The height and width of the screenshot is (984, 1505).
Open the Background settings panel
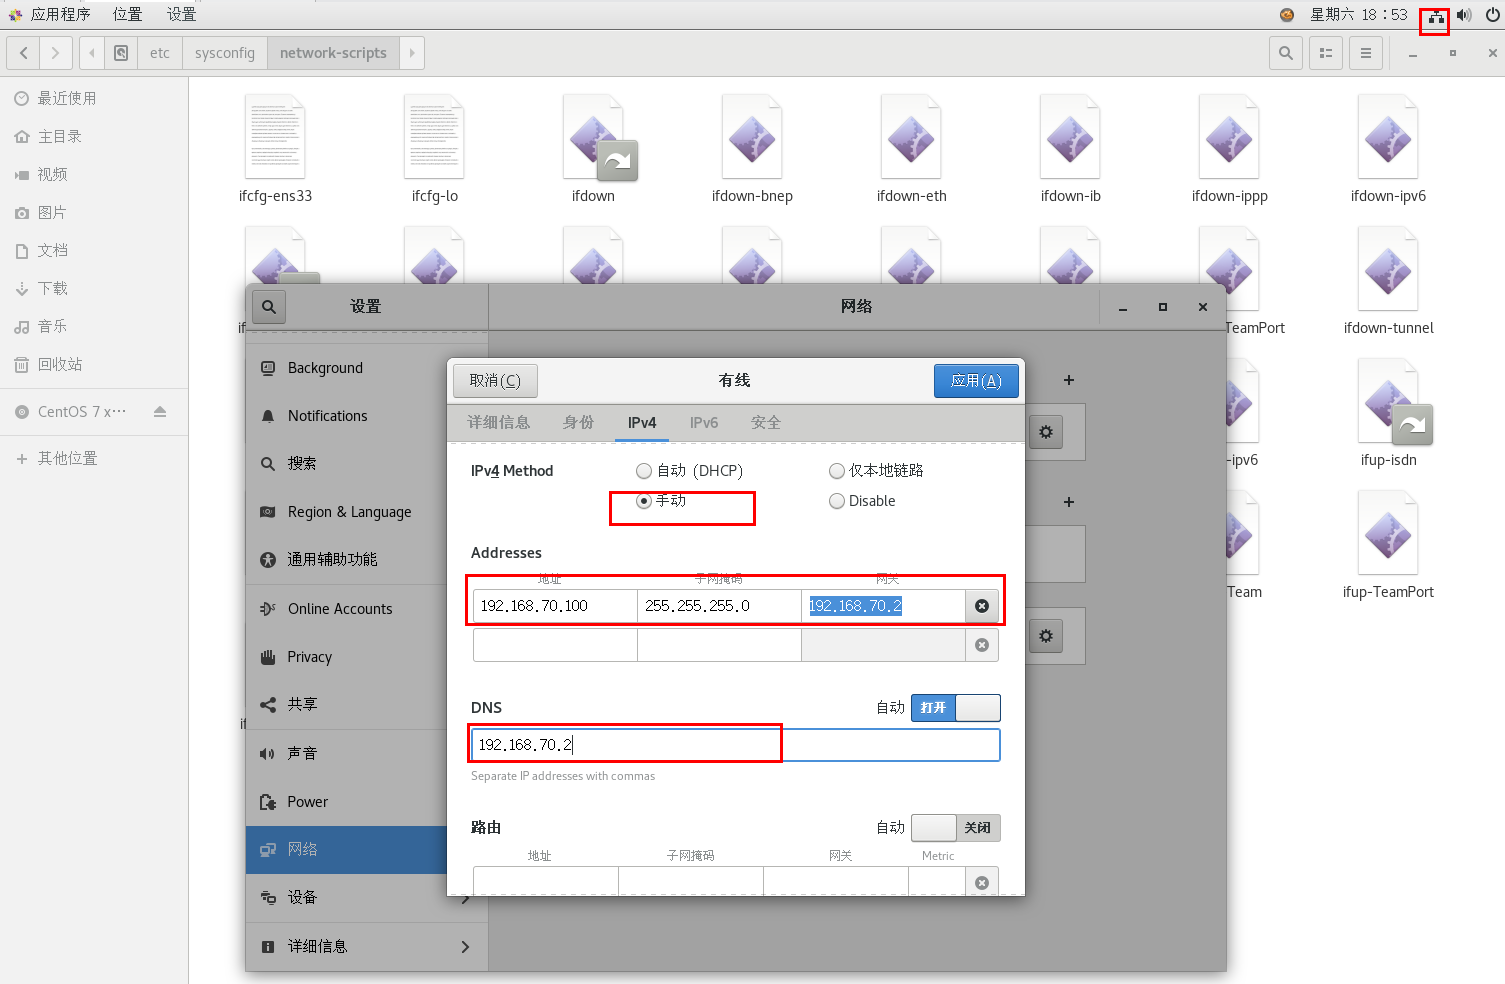point(347,368)
